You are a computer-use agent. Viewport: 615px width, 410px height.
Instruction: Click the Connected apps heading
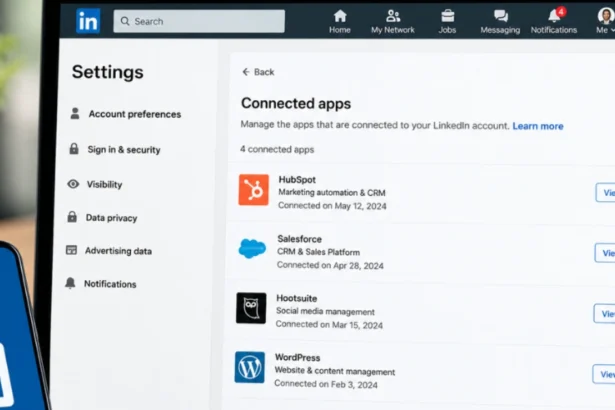[296, 104]
